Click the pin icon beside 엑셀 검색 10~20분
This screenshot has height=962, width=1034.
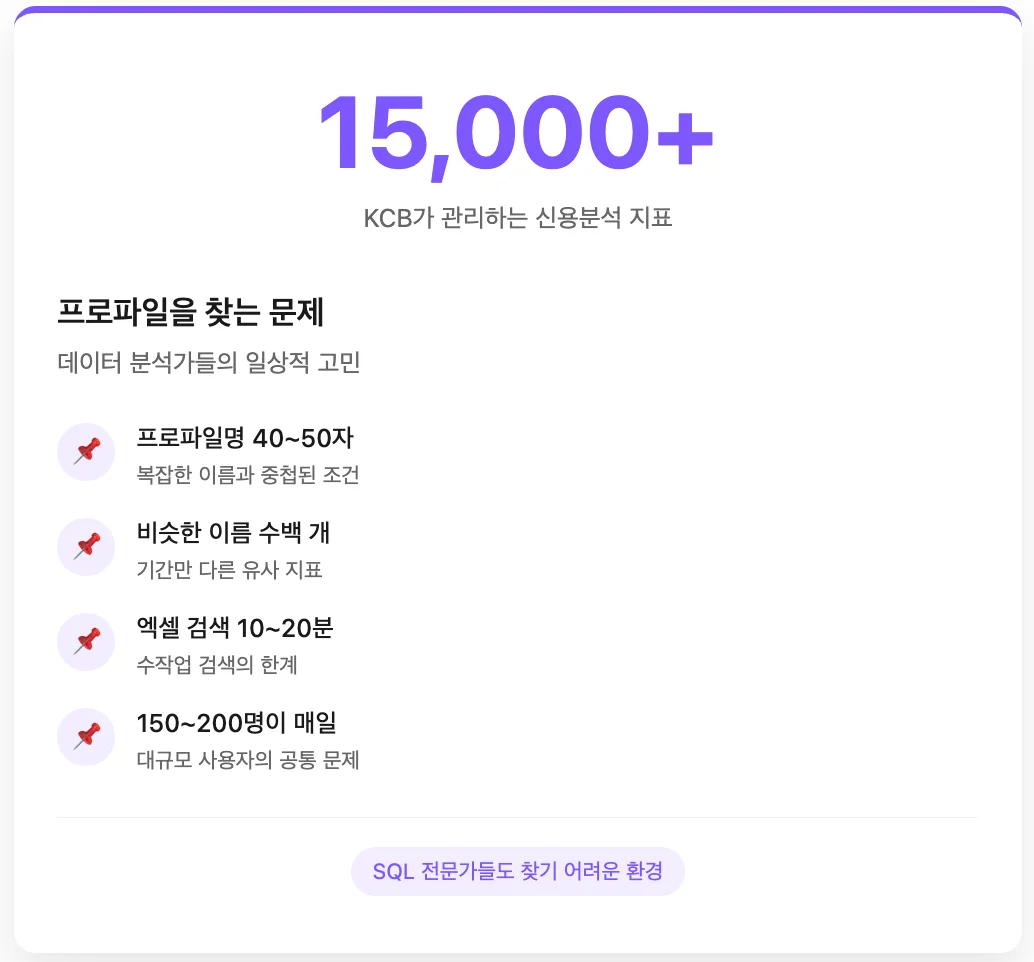click(87, 642)
